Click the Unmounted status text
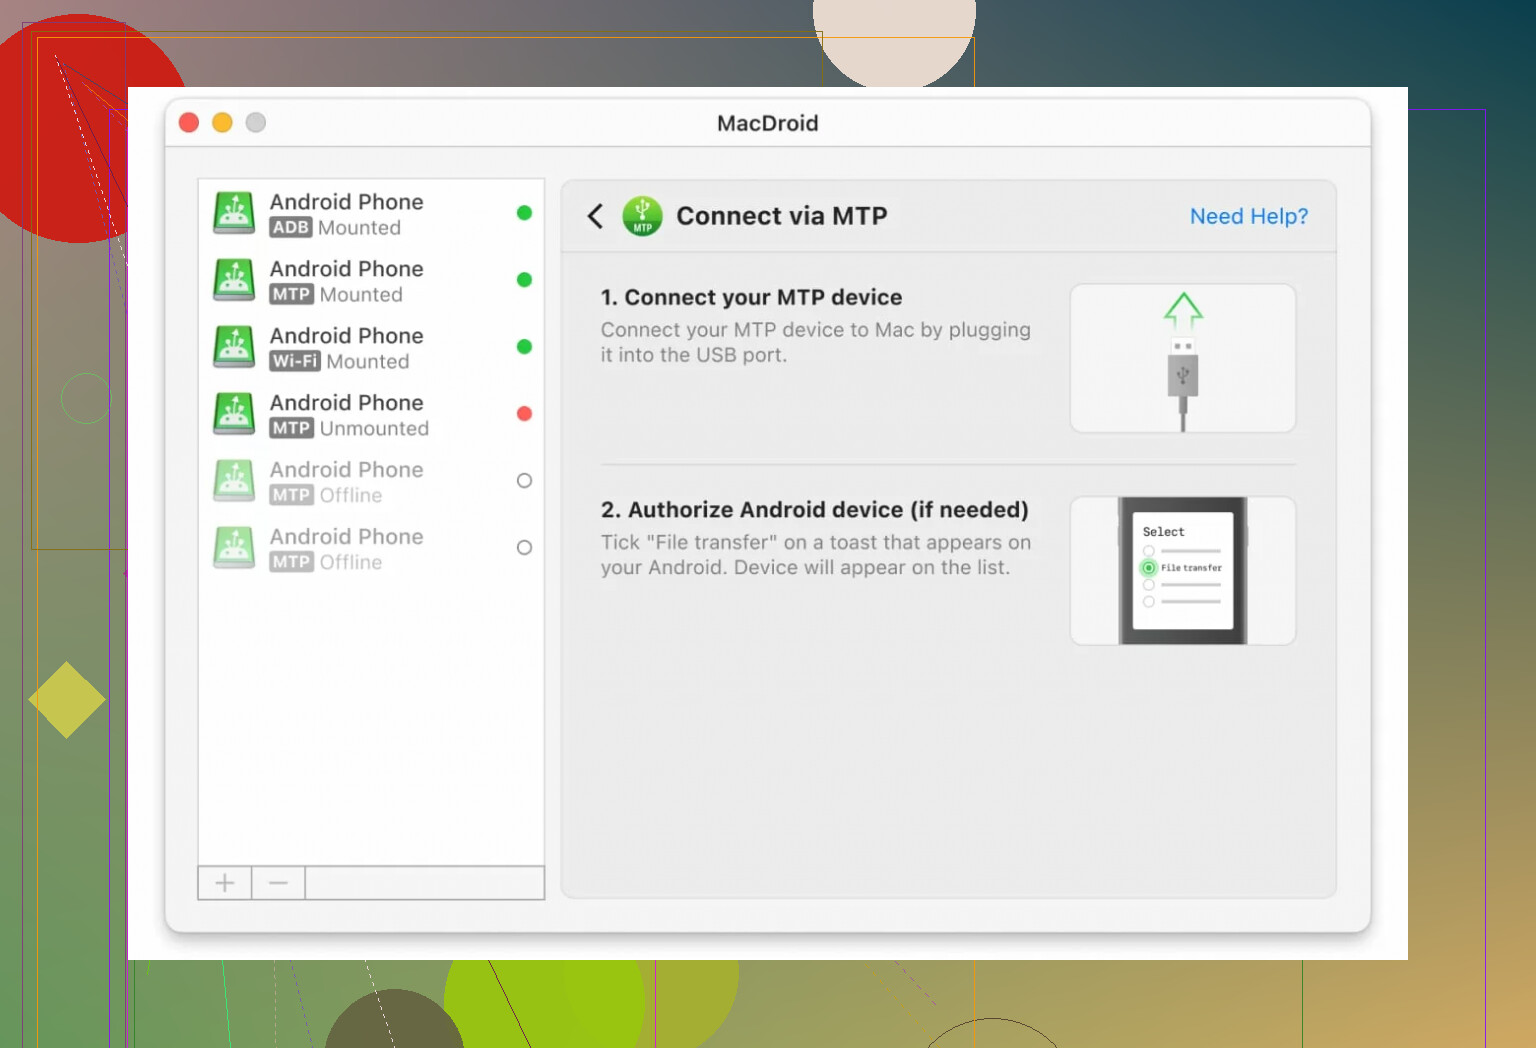Image resolution: width=1536 pixels, height=1048 pixels. tap(375, 429)
